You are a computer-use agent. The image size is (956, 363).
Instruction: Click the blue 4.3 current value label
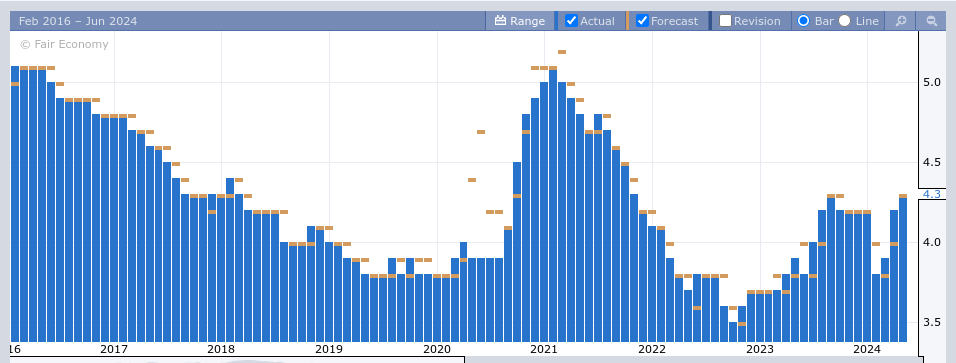pyautogui.click(x=932, y=194)
